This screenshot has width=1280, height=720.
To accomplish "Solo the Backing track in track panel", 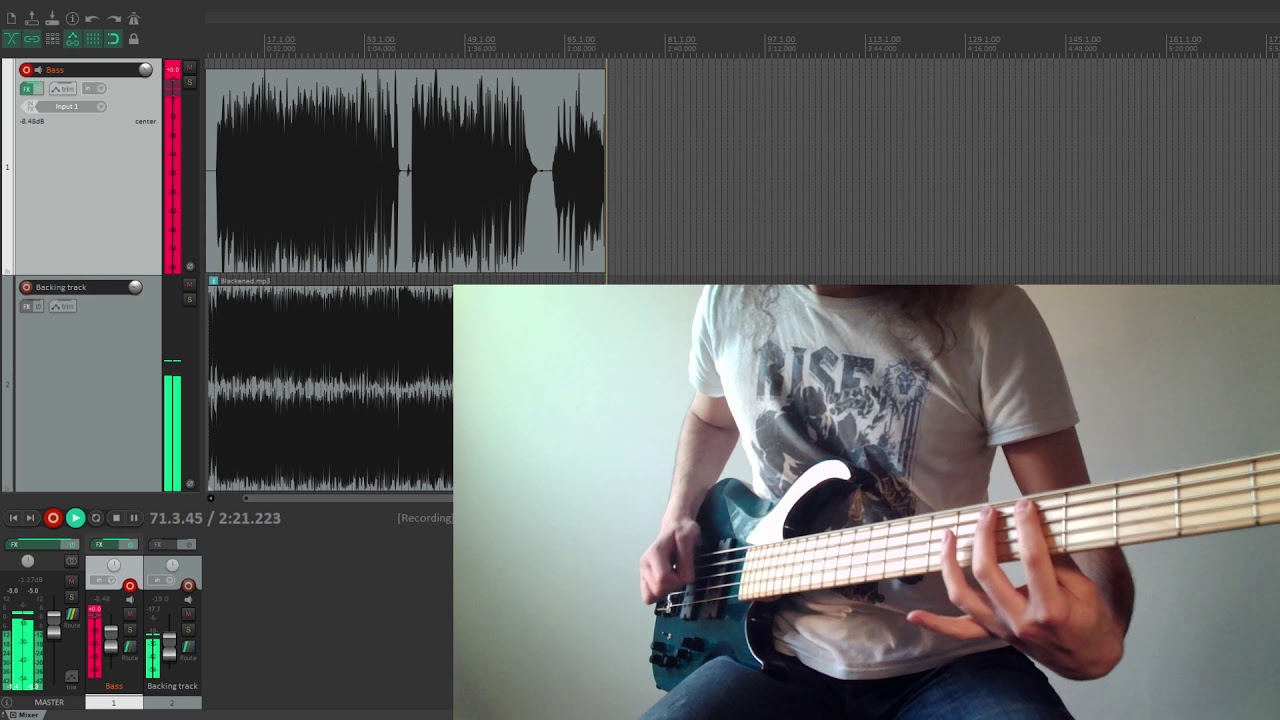I will pyautogui.click(x=190, y=299).
